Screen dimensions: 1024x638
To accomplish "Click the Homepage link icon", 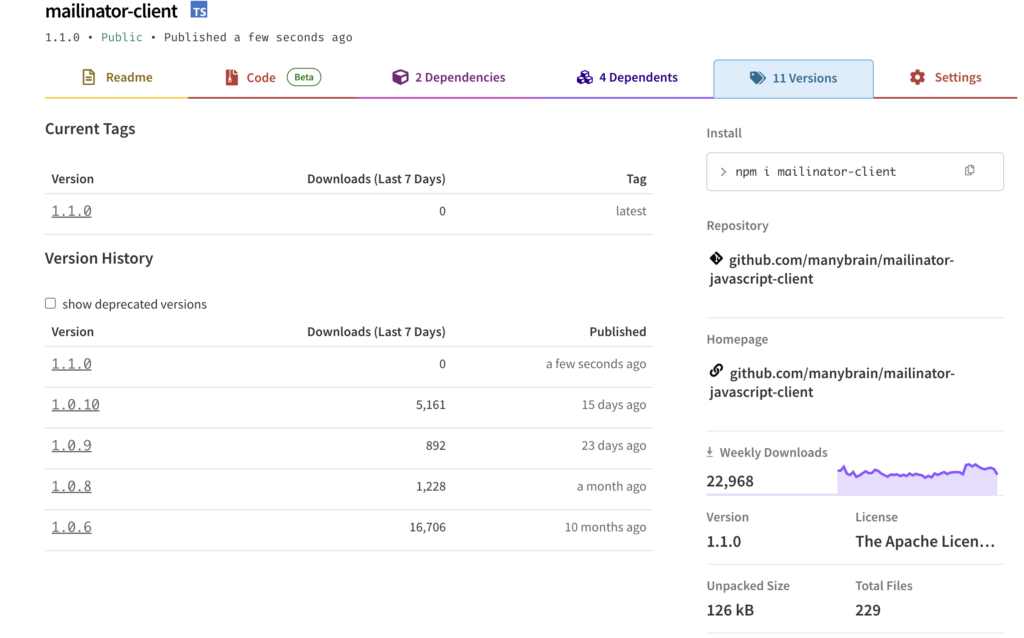I will tap(716, 372).
